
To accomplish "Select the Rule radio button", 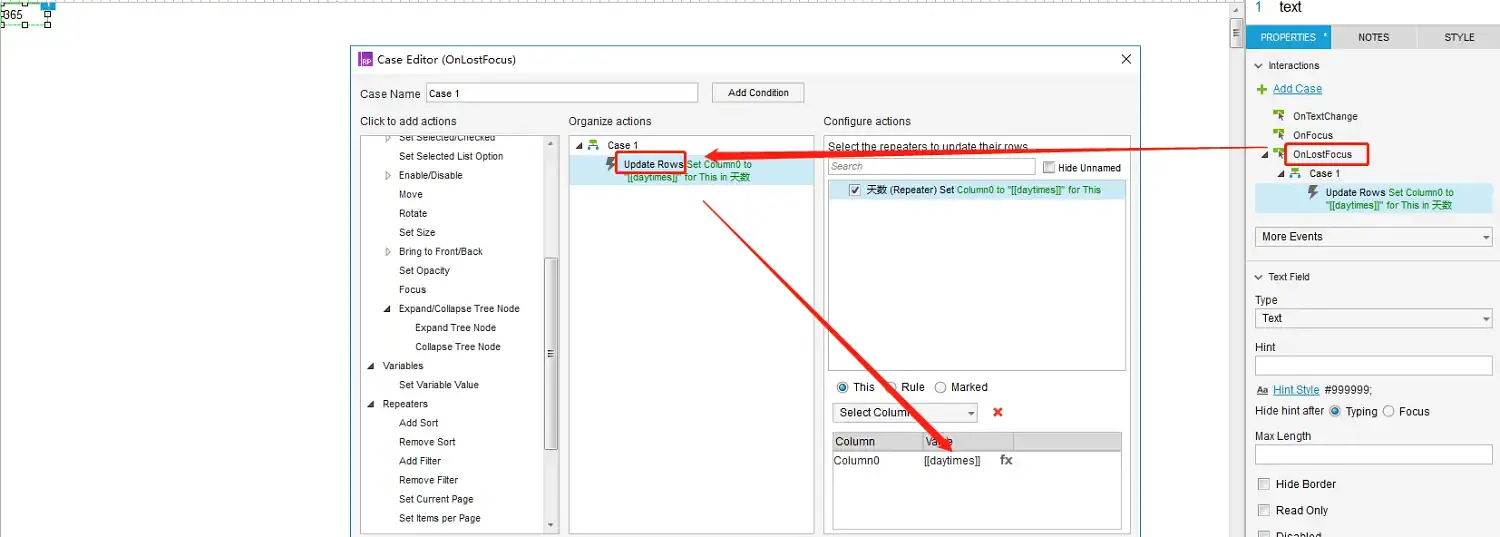I will click(891, 387).
